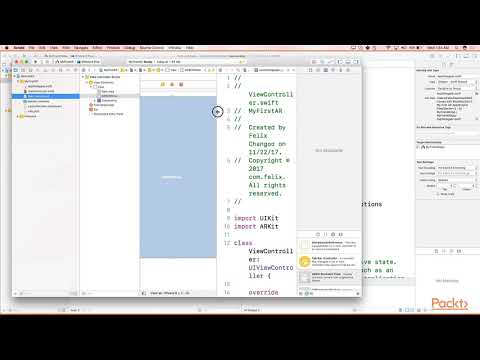Select Safe Area in the document outline
This screenshot has width=480, height=360.
click(x=107, y=91)
